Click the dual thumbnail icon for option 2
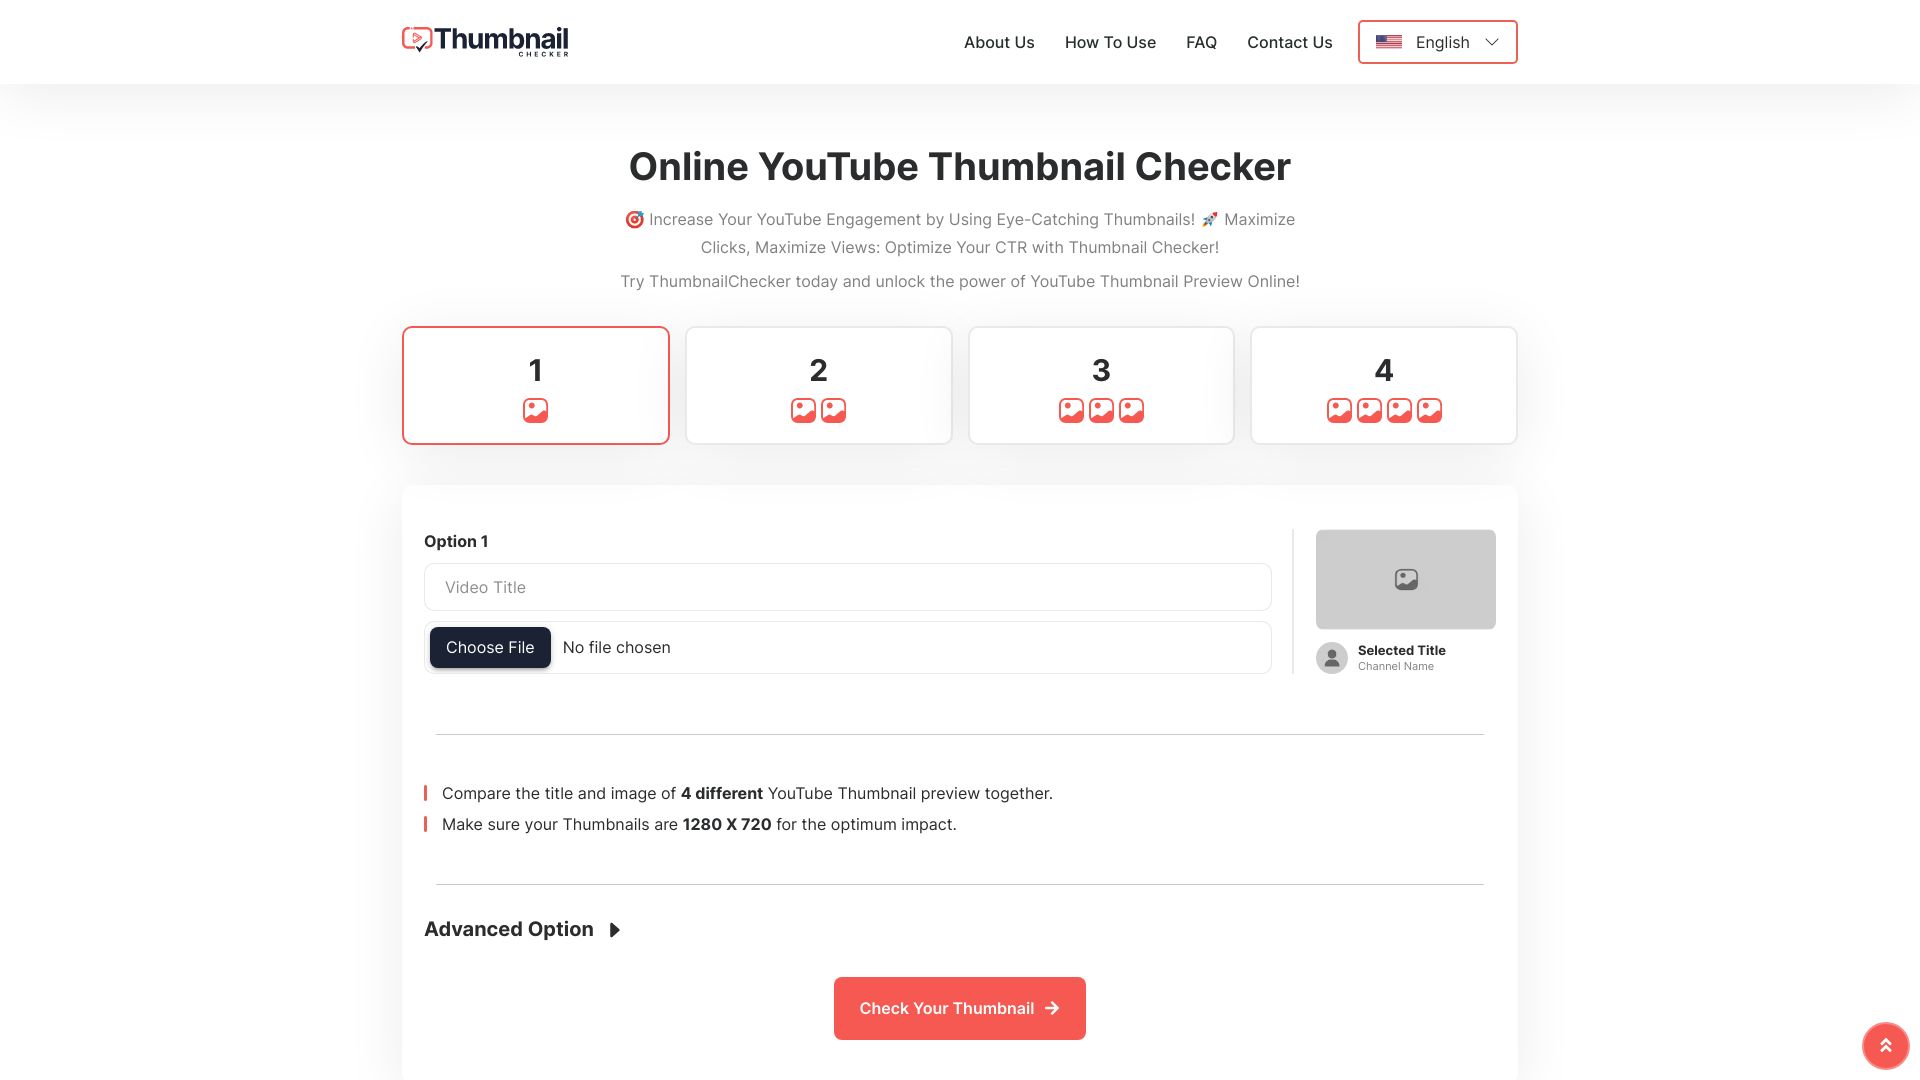 coord(818,409)
